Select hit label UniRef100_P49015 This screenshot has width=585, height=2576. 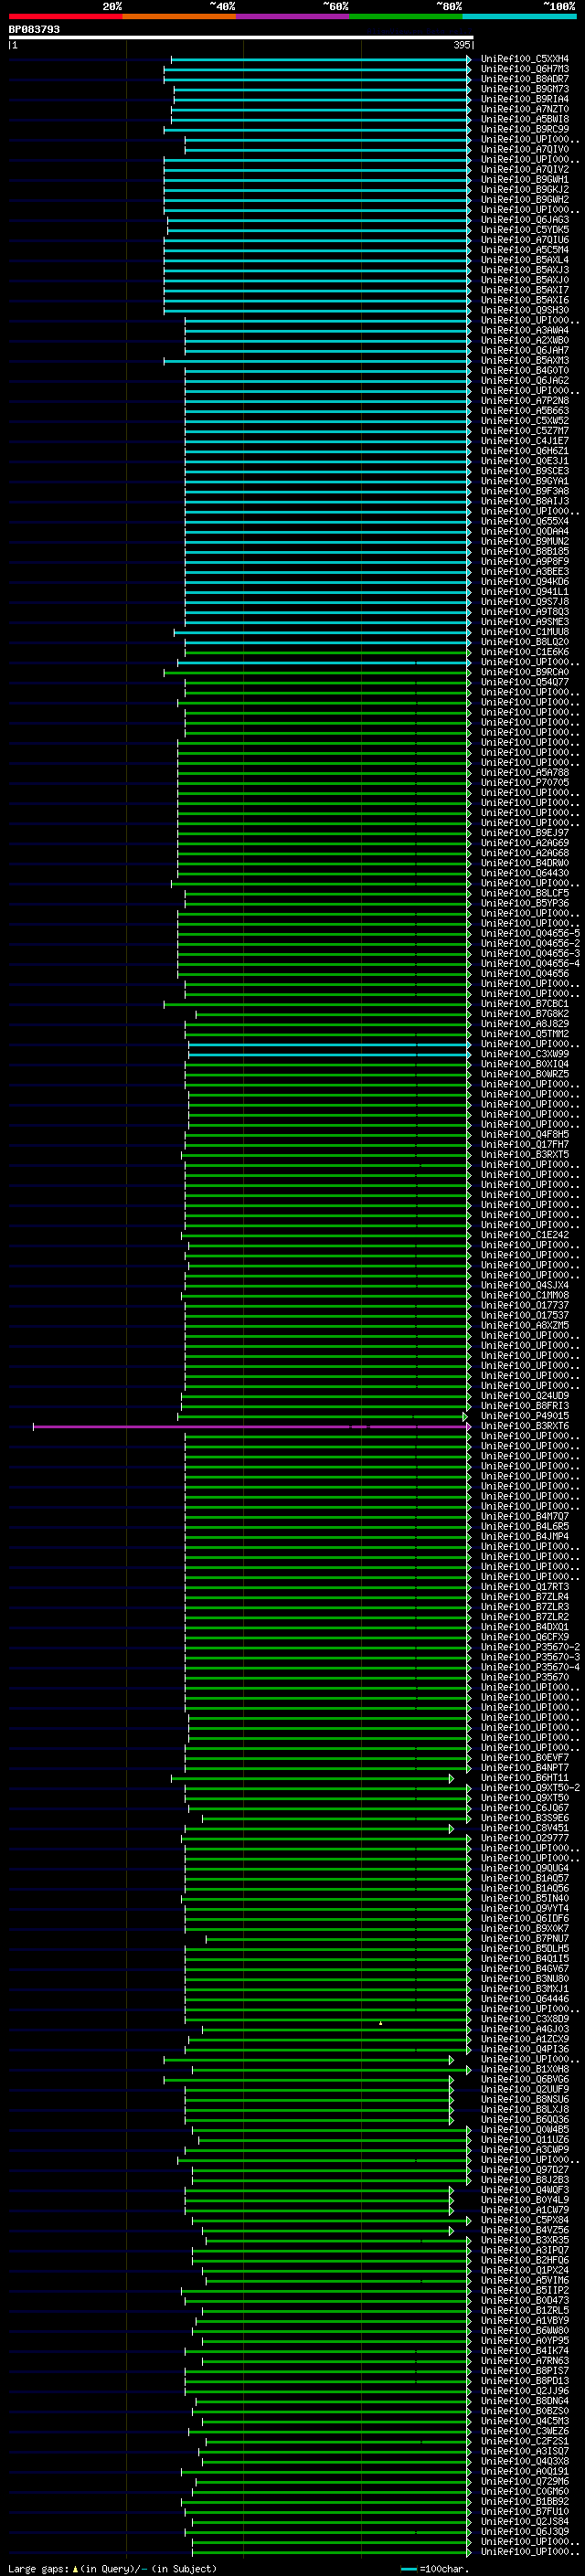tap(525, 1416)
